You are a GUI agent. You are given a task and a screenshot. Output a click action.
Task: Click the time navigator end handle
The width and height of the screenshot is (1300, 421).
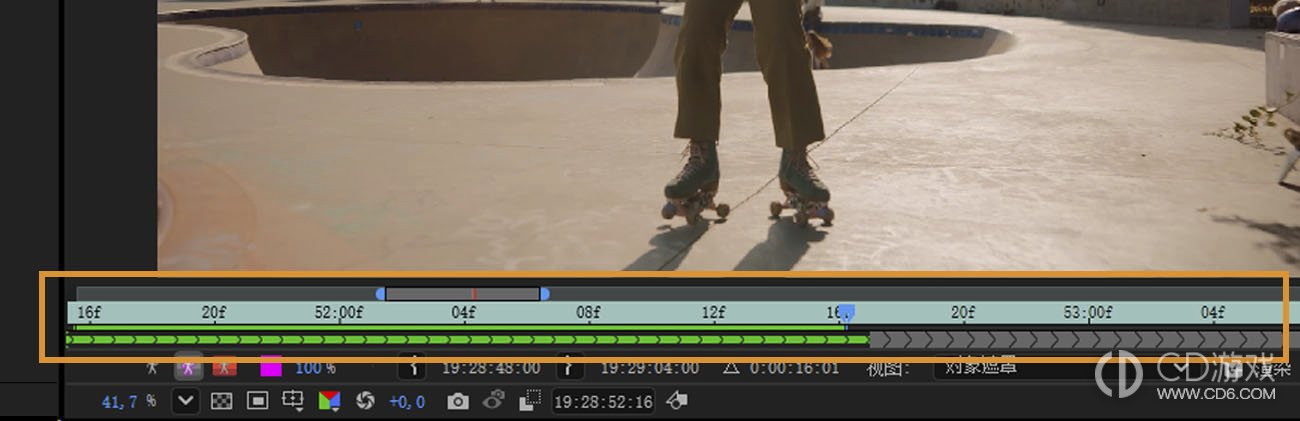(544, 294)
